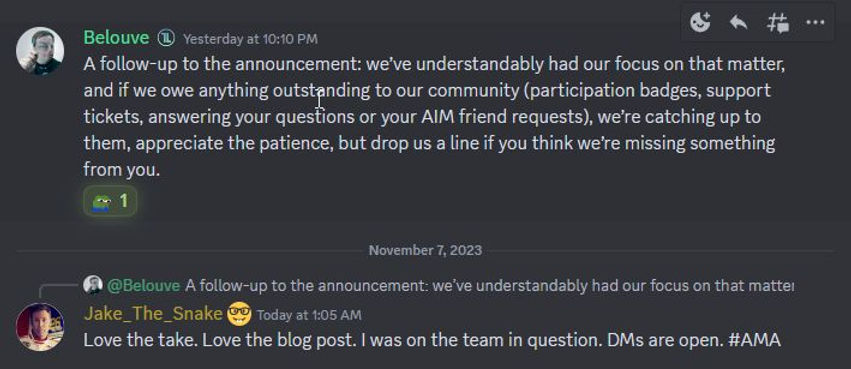Toggle the frog emoji reaction

(110, 201)
